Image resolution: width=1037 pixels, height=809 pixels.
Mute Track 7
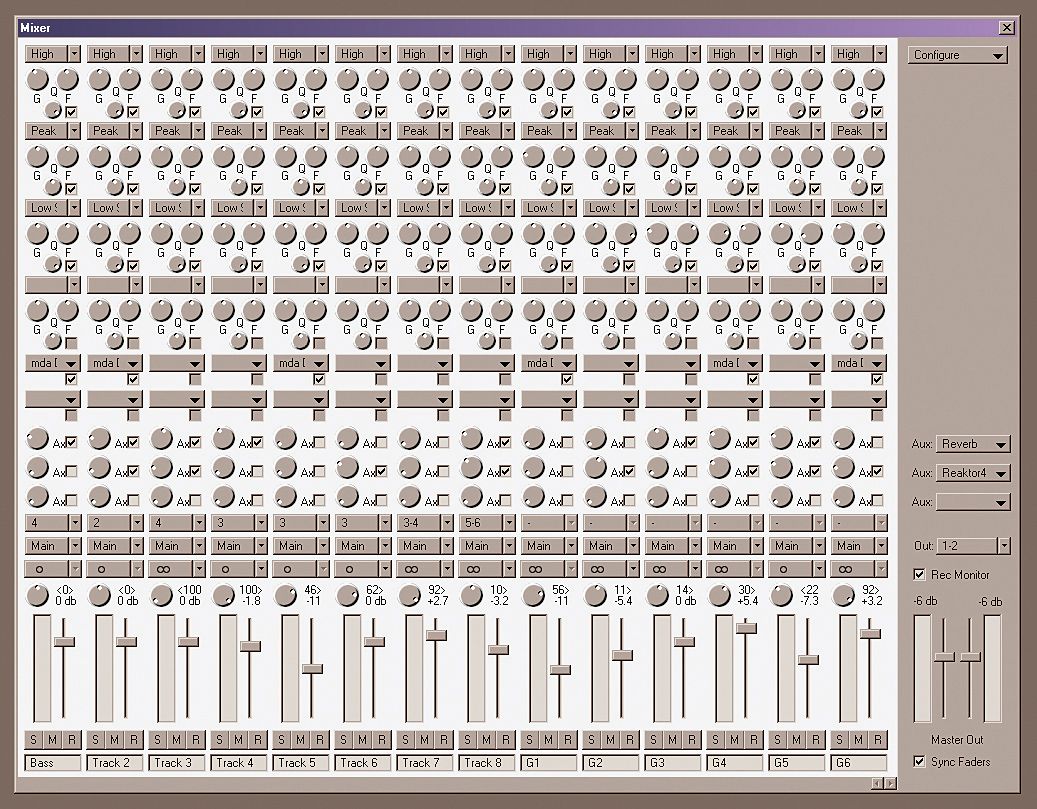point(425,740)
